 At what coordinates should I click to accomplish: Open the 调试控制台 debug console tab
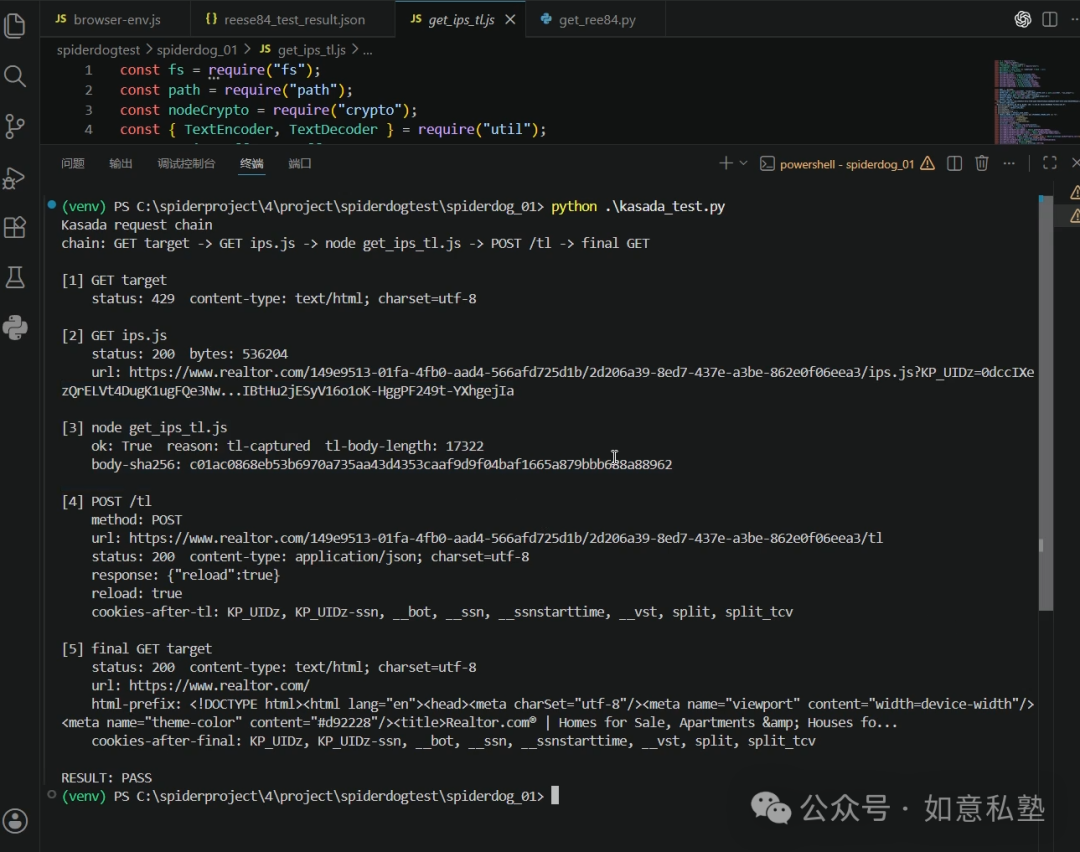tap(186, 163)
